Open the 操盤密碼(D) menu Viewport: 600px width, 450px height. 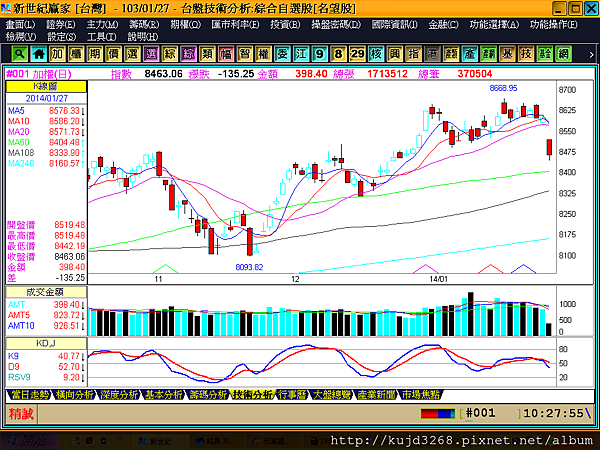point(336,24)
